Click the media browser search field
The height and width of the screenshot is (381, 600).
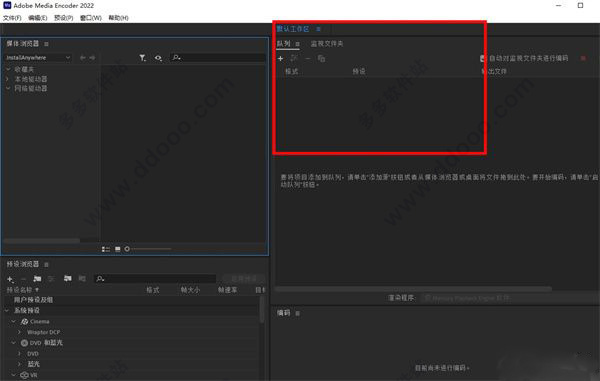(217, 58)
